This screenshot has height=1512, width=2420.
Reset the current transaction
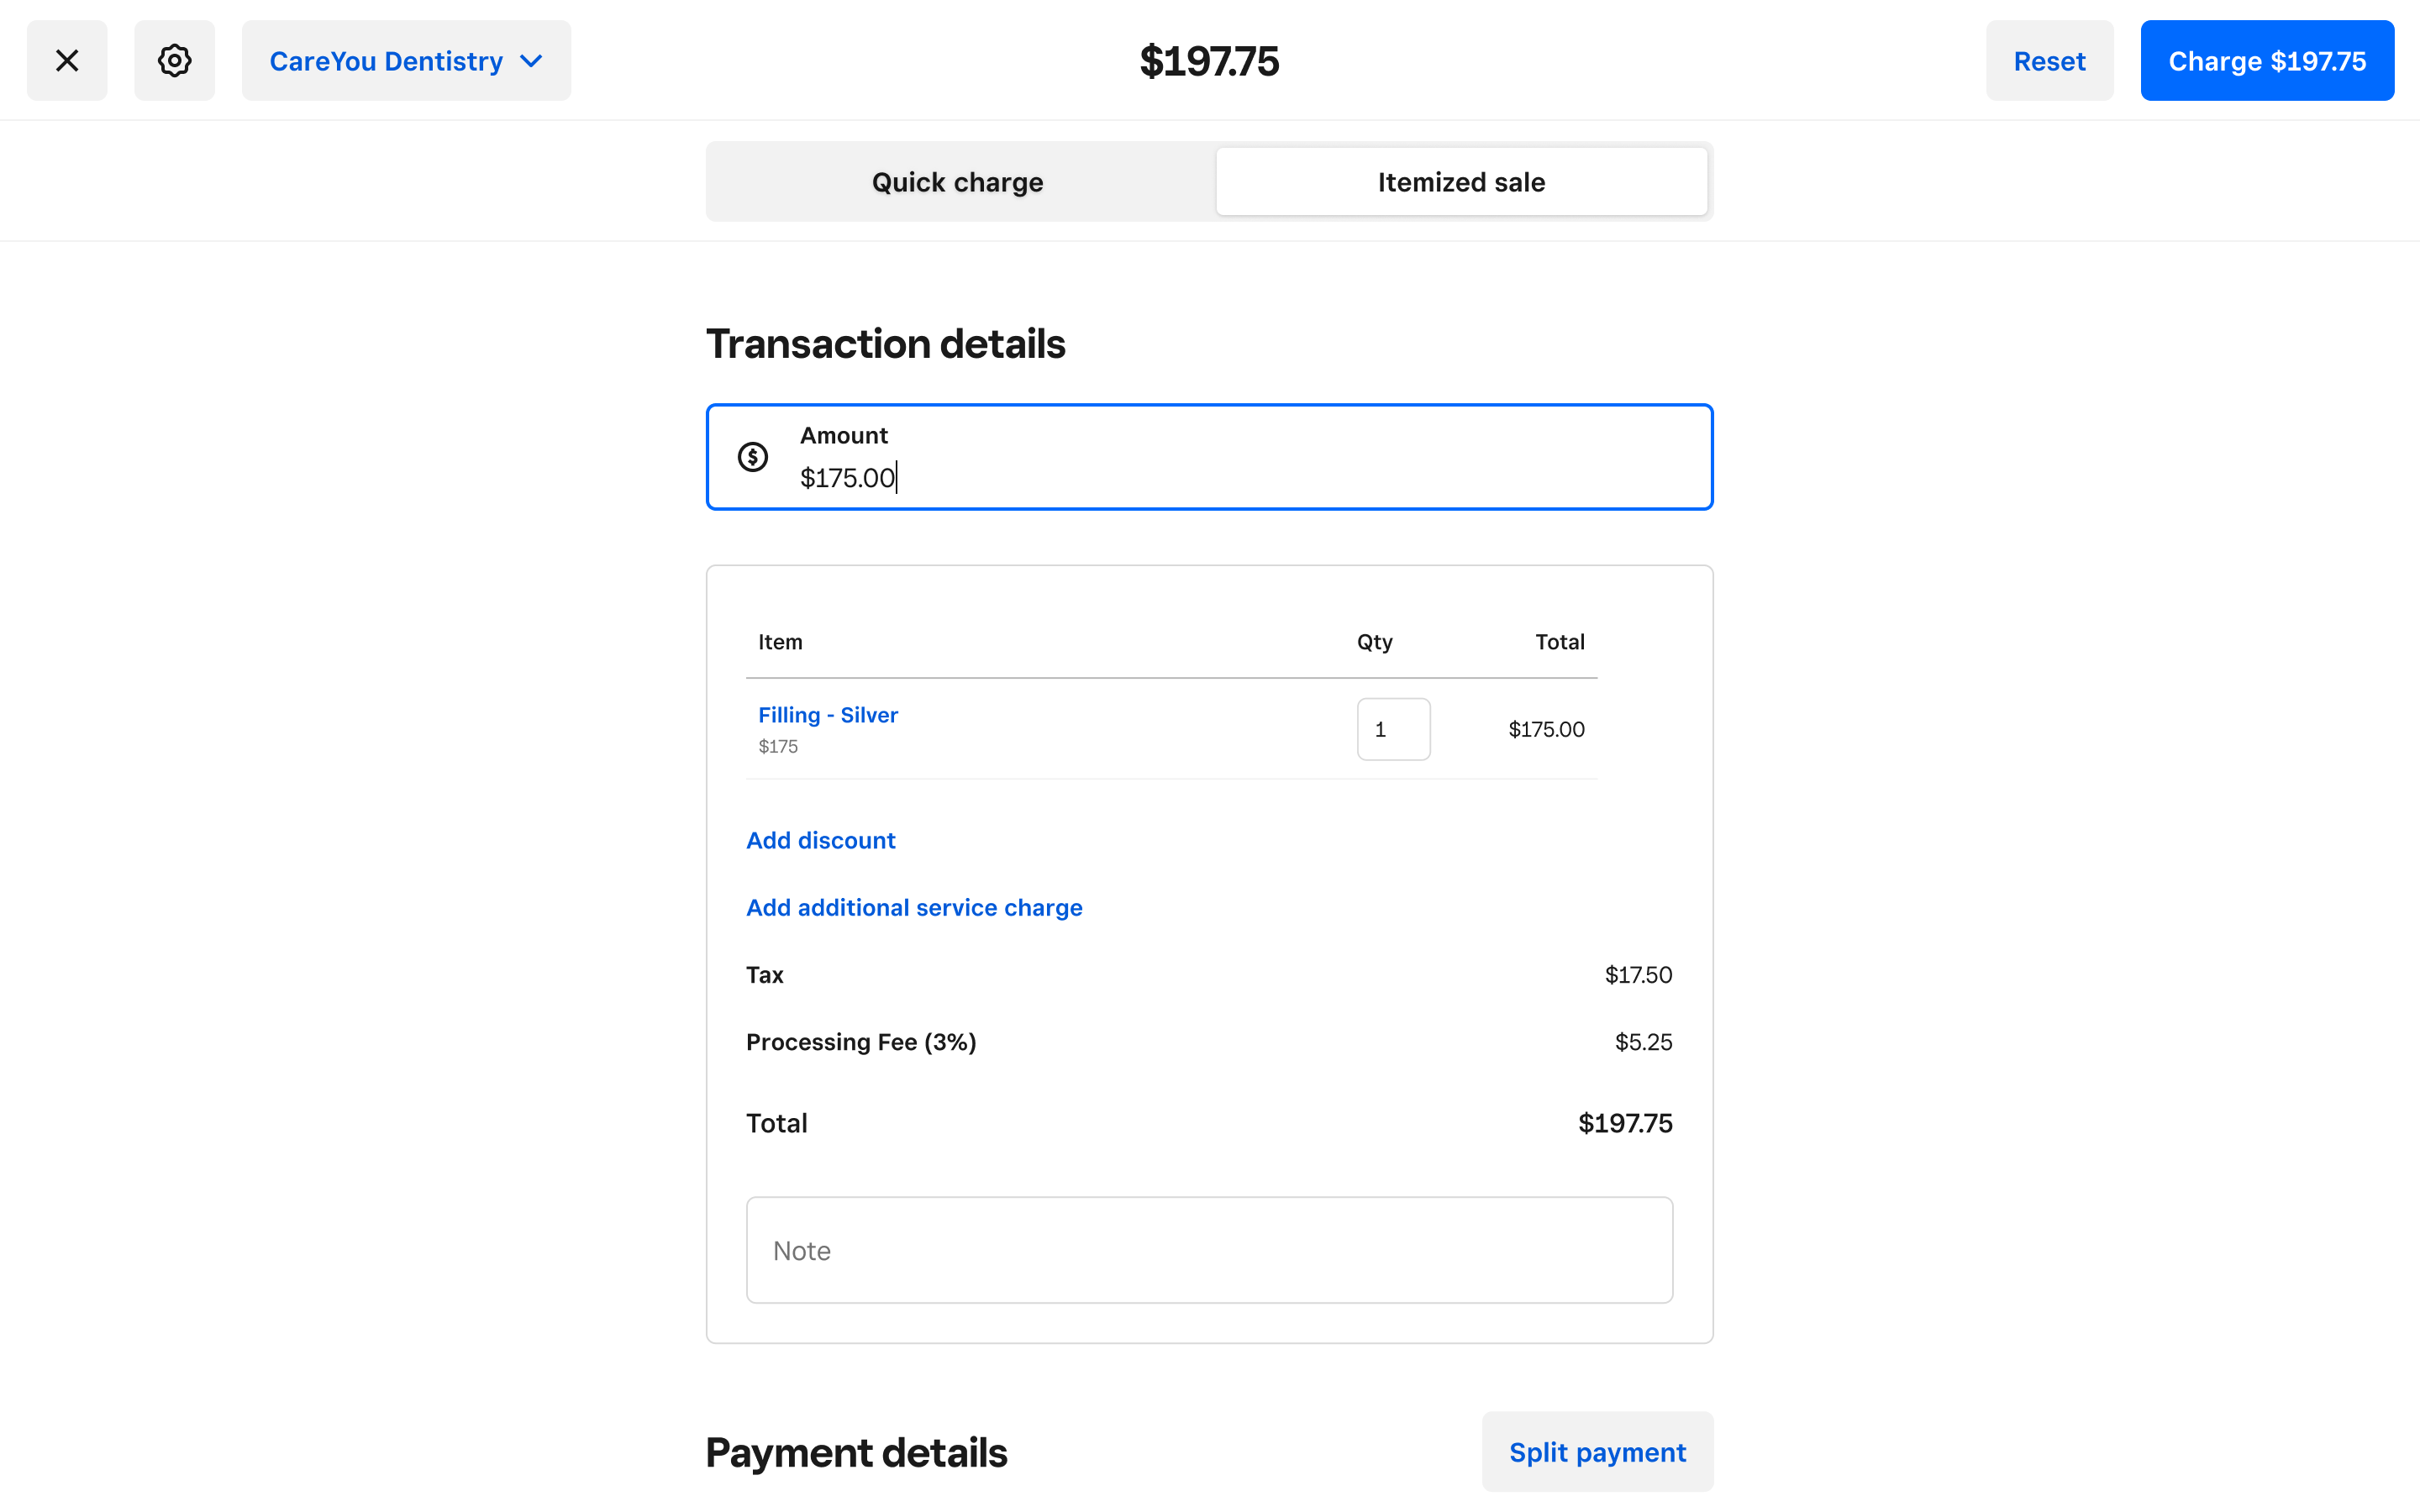pyautogui.click(x=2048, y=60)
